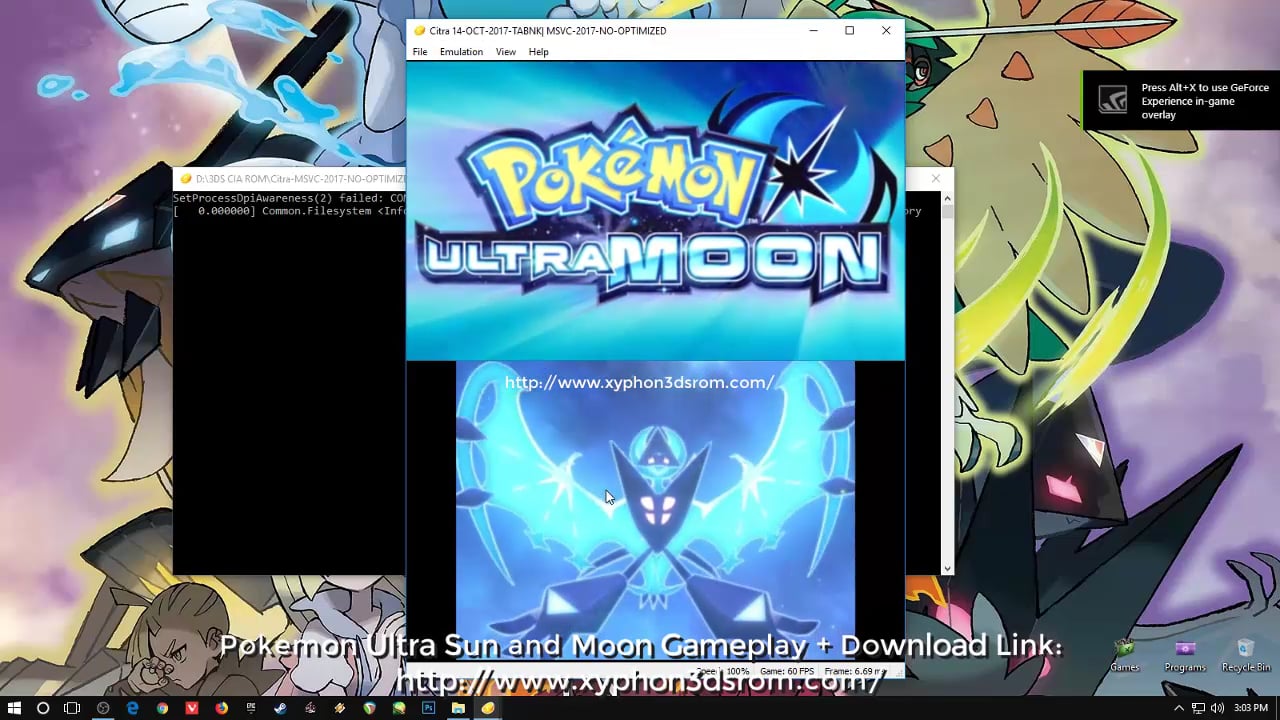Open the Help menu in Citra
The image size is (1280, 720).
pos(539,52)
